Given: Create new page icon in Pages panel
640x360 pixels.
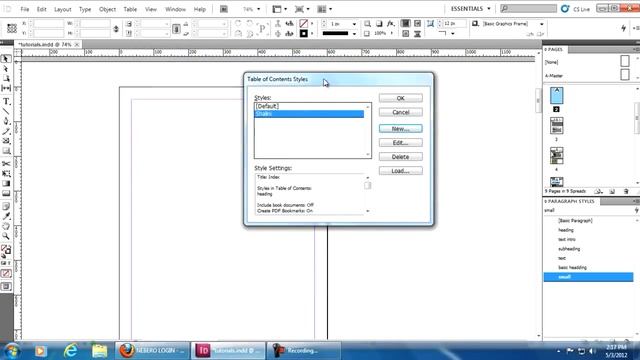Looking at the screenshot, I should pos(612,191).
